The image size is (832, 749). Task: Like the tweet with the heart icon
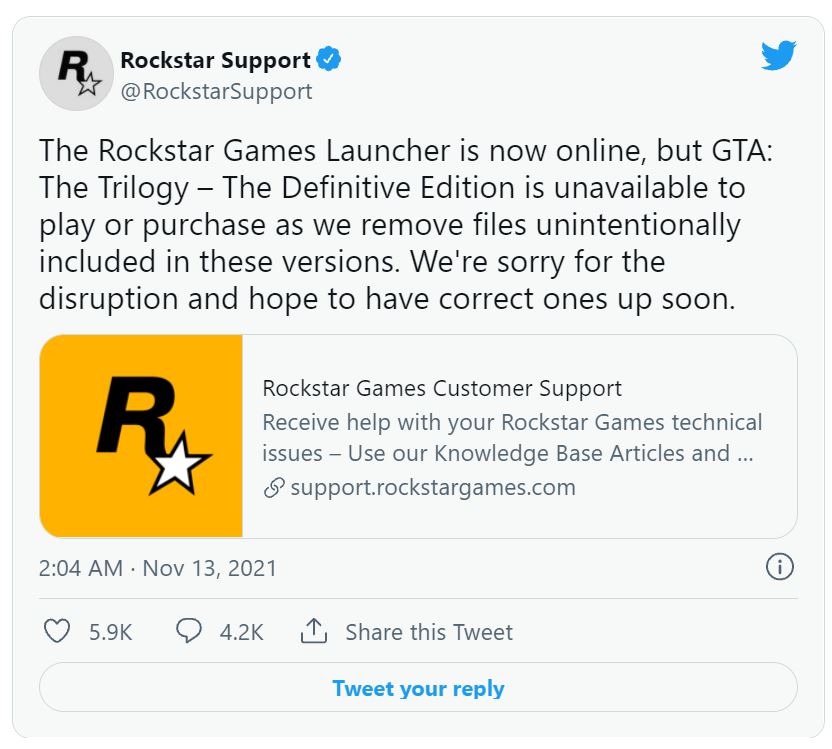click(x=57, y=631)
